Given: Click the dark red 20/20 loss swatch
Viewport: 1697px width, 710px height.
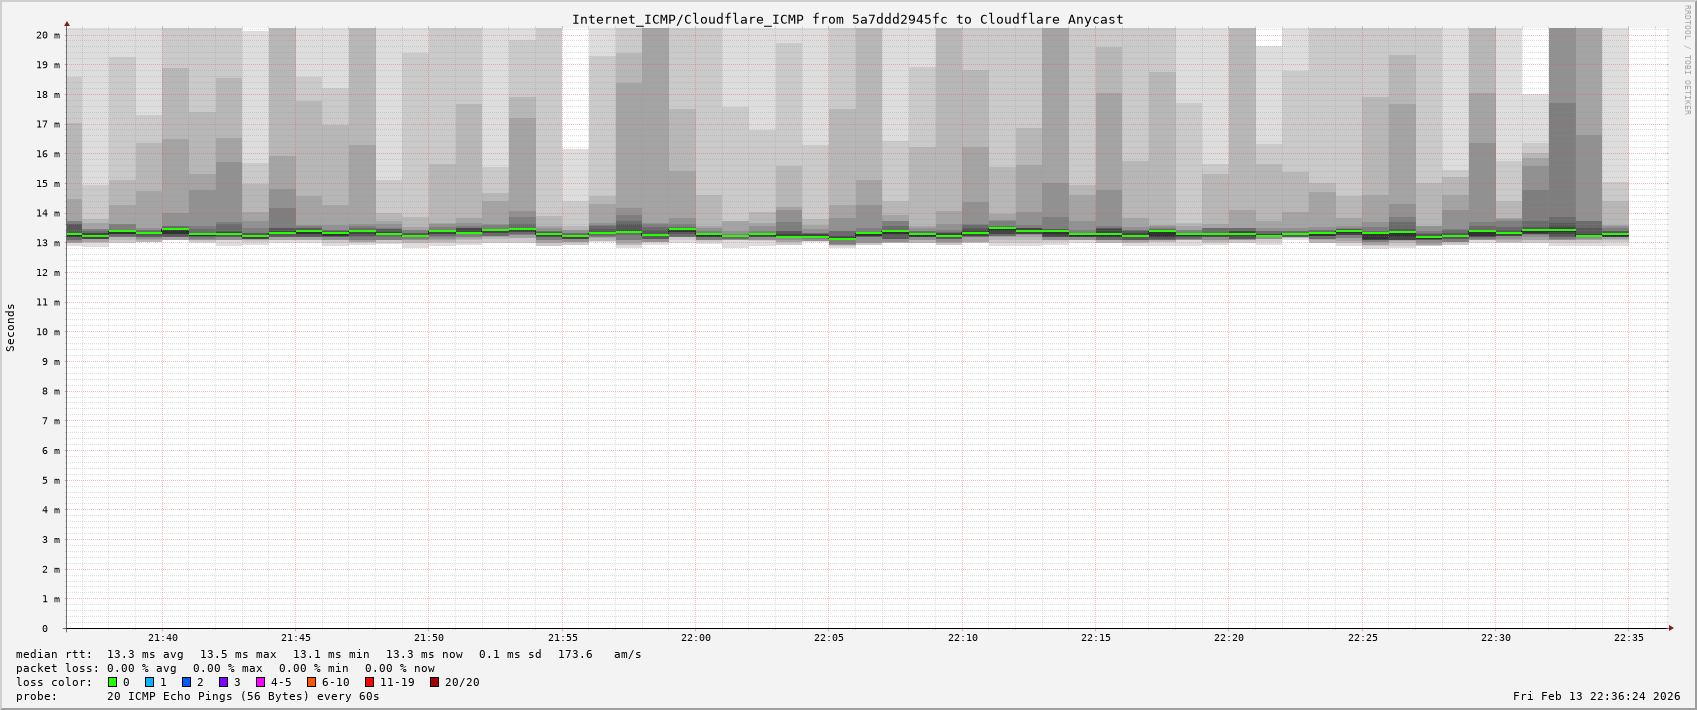Looking at the screenshot, I should coord(435,682).
